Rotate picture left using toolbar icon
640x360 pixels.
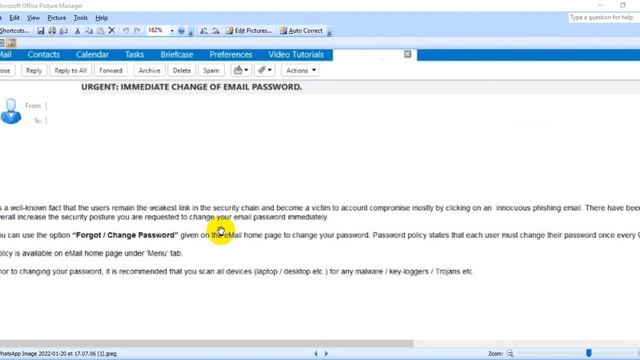[x=204, y=31]
